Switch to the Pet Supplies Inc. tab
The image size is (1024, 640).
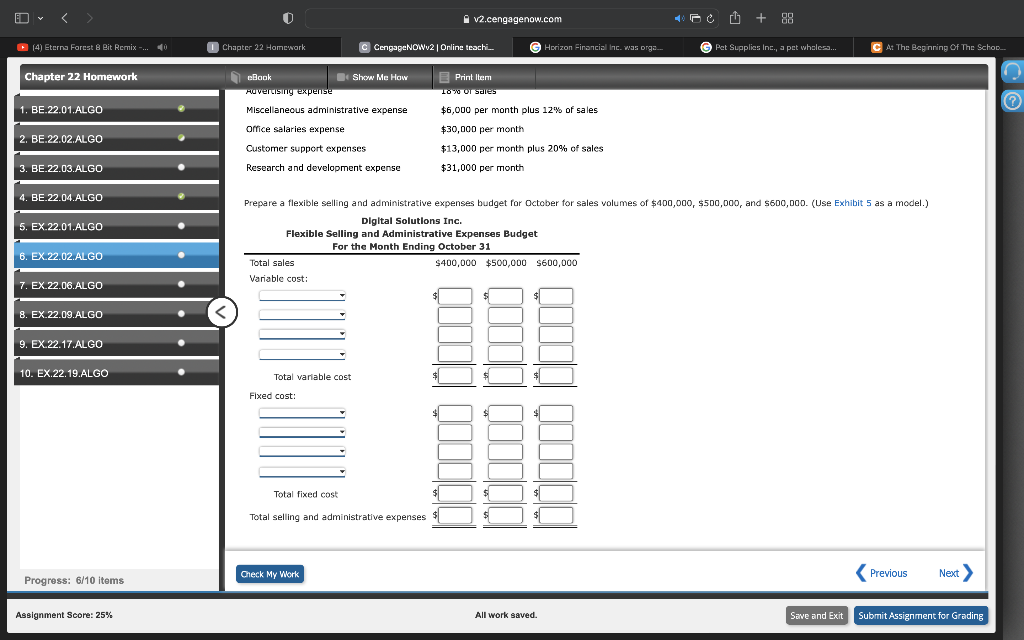pos(769,47)
